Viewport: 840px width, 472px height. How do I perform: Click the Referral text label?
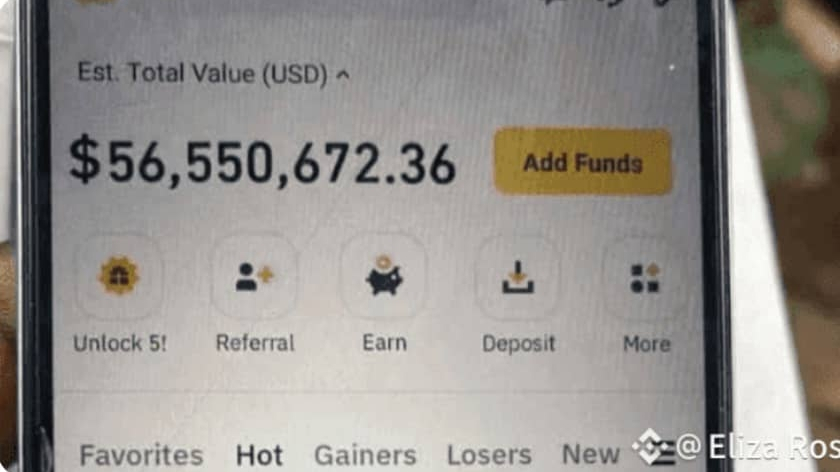click(x=255, y=343)
